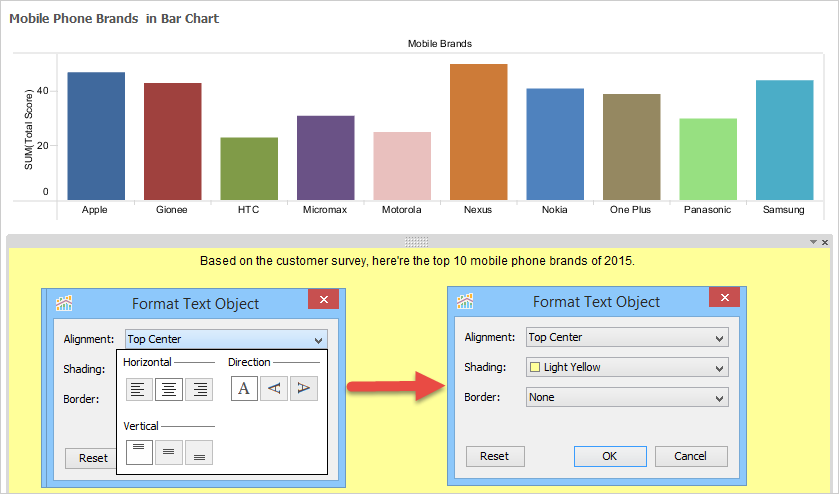Close the text object pane with X

click(825, 242)
